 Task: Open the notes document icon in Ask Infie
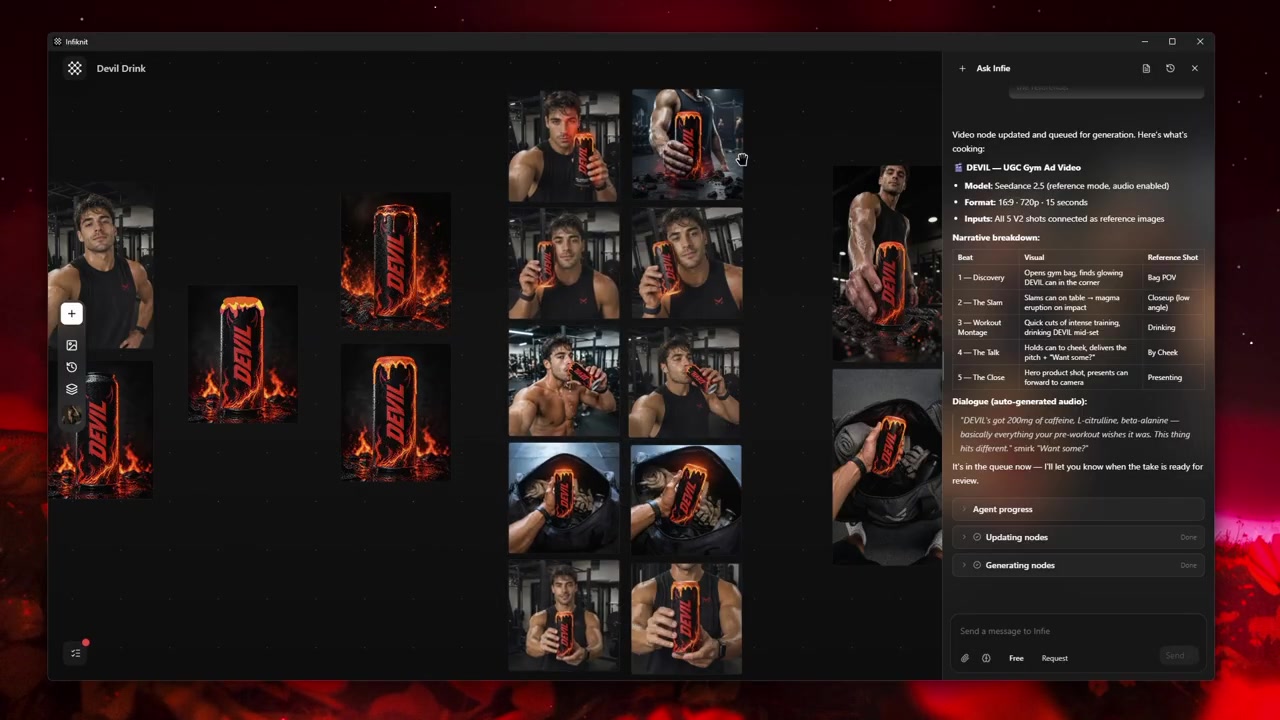[1146, 68]
